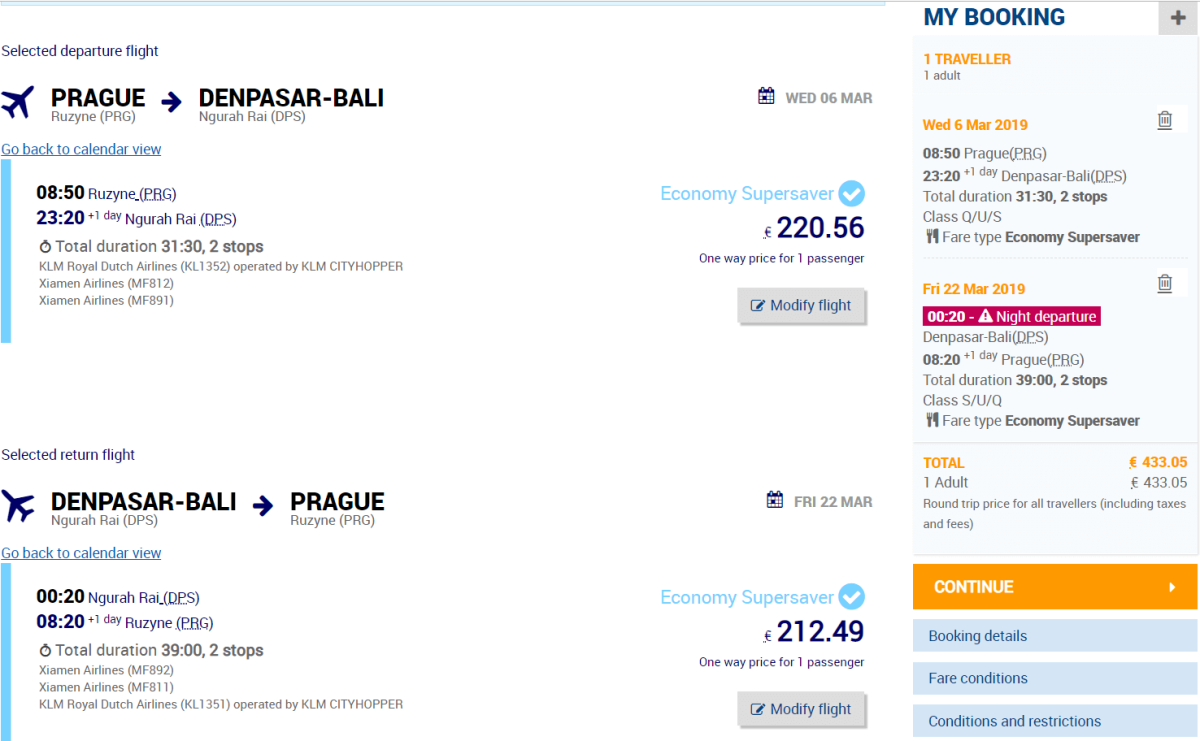Click the calendar icon next to WED 06 MAR
1200x741 pixels.
coord(767,96)
